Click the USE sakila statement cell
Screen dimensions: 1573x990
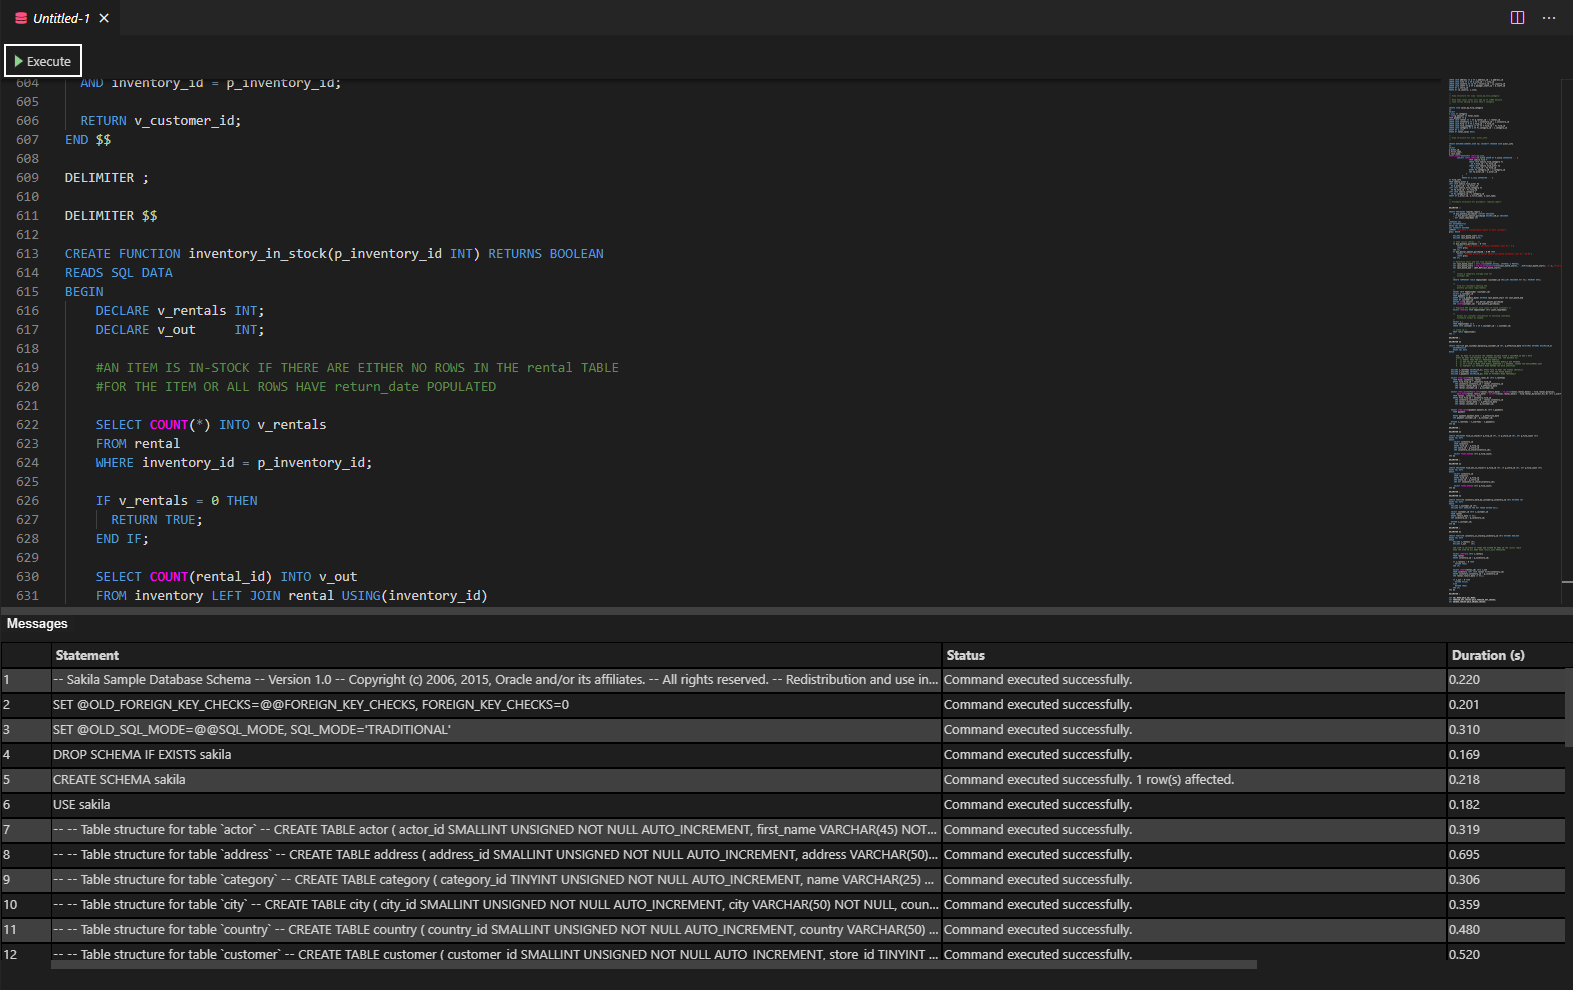[82, 805]
